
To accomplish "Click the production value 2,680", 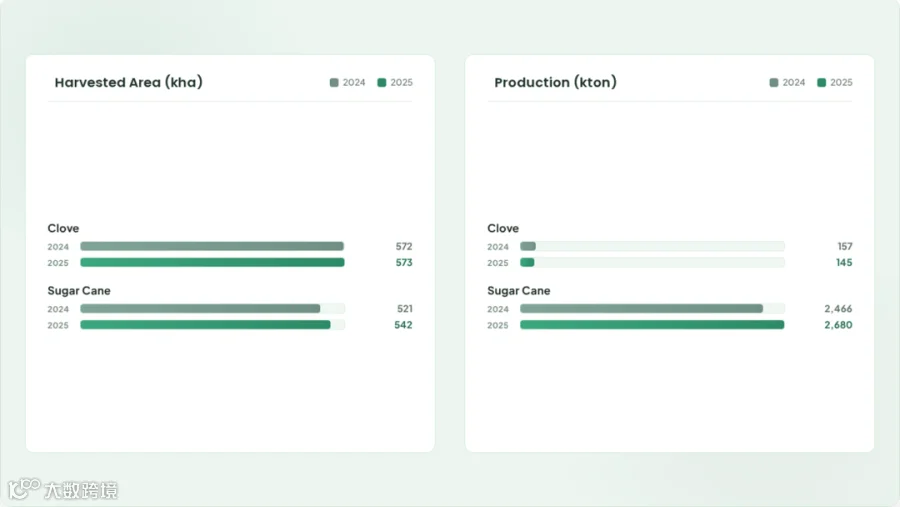I will [839, 324].
